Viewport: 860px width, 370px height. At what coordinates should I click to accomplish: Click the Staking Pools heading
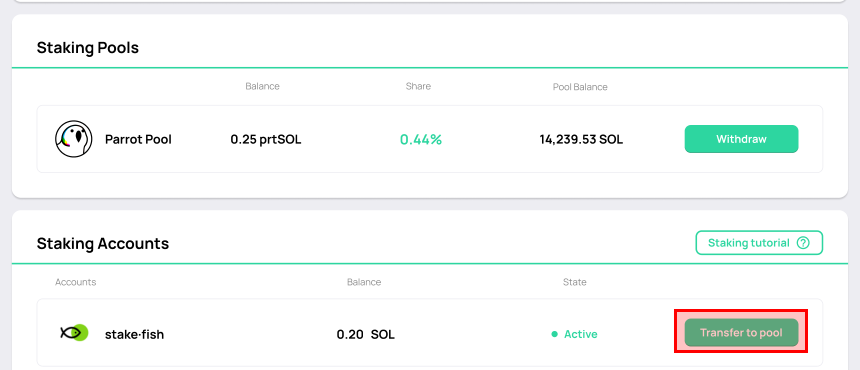tap(88, 48)
